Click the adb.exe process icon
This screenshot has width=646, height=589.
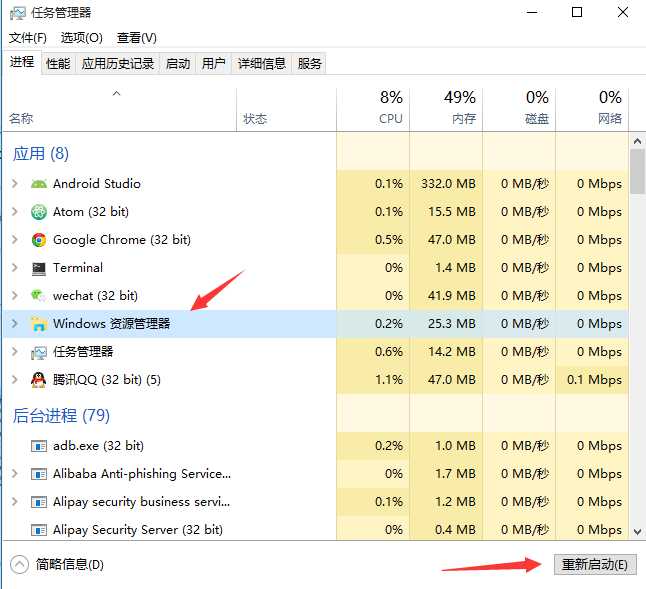pos(39,446)
